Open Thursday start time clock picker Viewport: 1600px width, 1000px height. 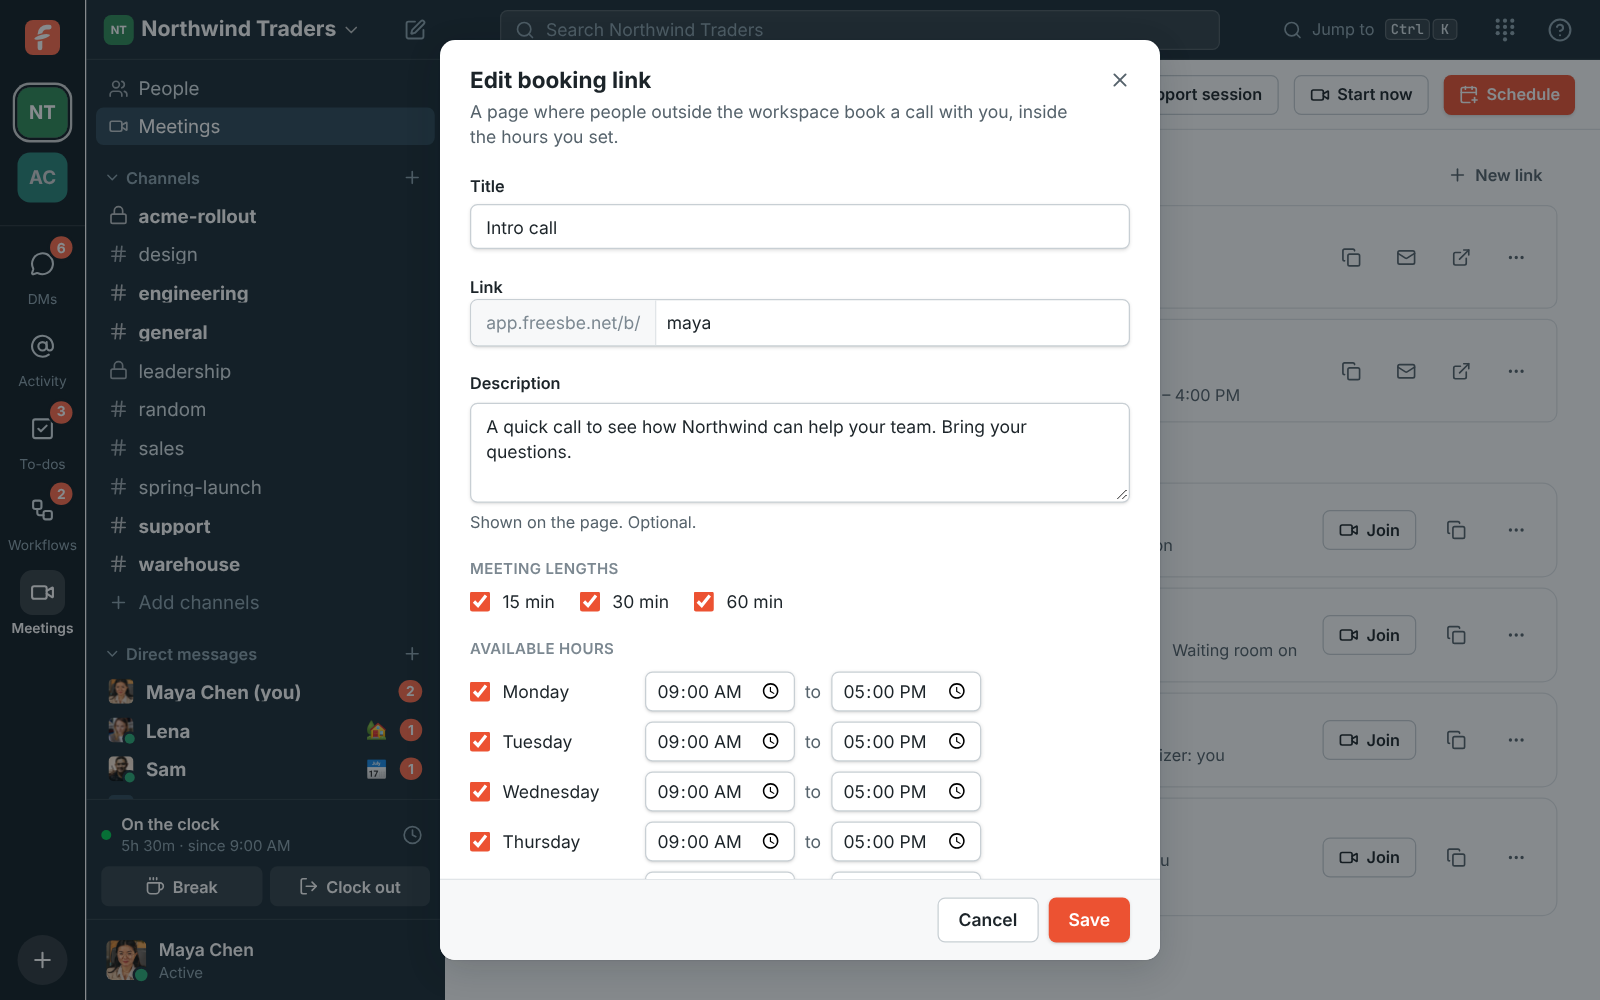[x=771, y=841]
